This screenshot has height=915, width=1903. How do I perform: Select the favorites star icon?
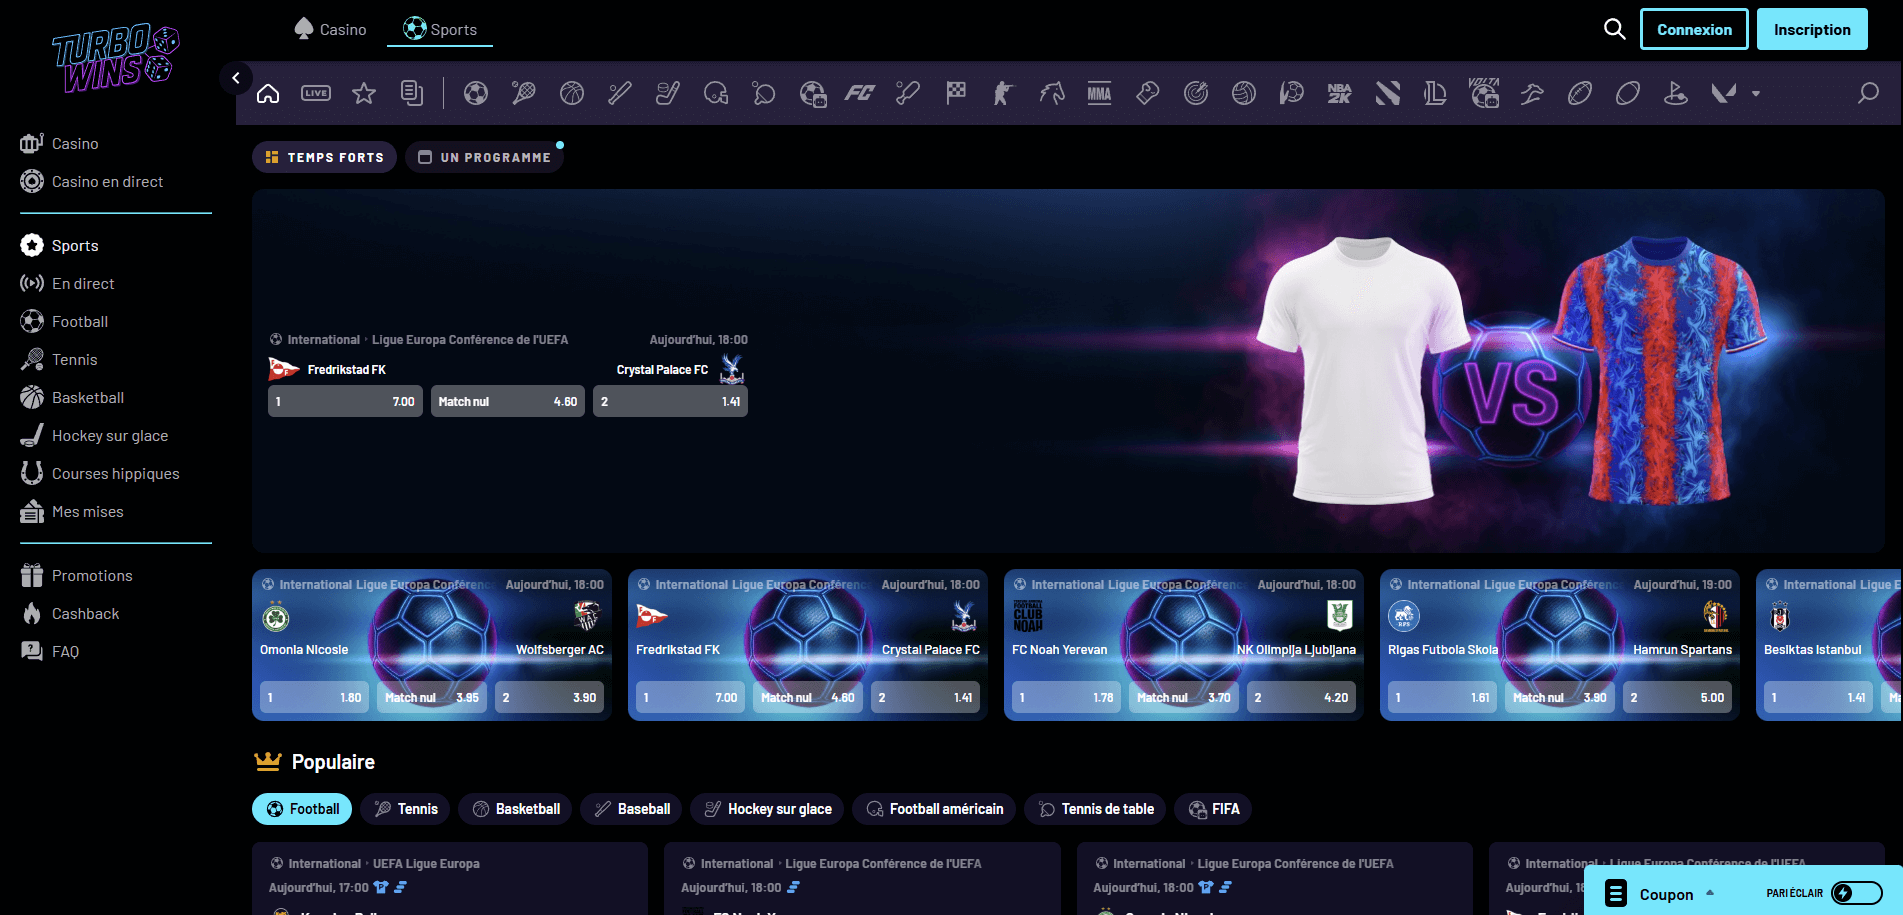click(x=364, y=92)
